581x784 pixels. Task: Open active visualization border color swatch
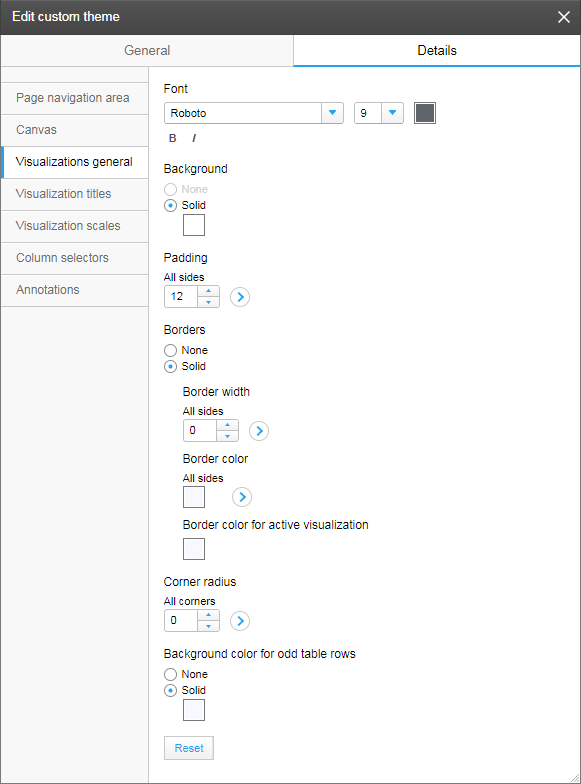[194, 549]
